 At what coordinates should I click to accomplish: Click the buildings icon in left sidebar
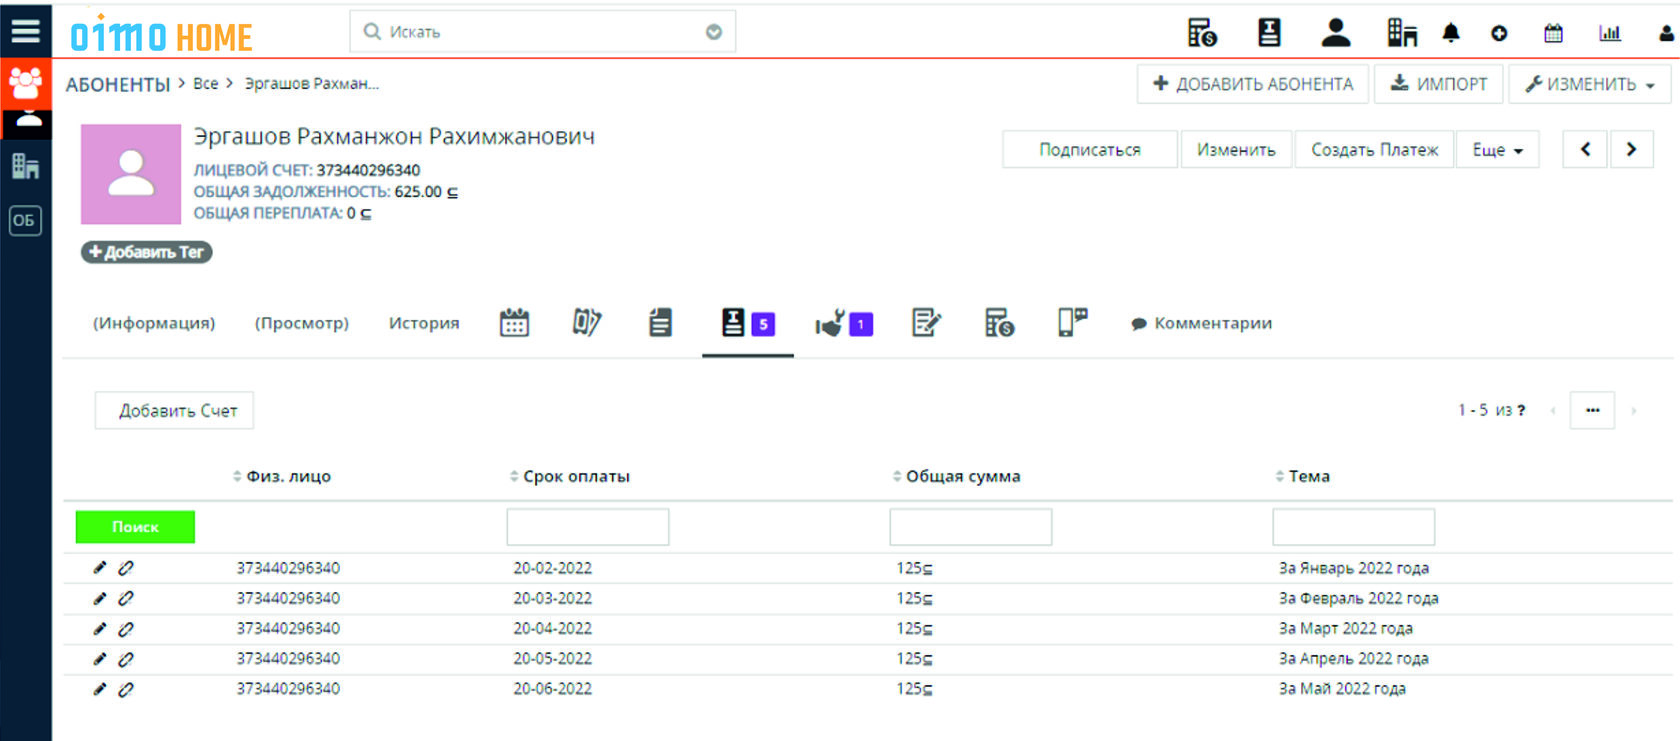click(x=25, y=166)
